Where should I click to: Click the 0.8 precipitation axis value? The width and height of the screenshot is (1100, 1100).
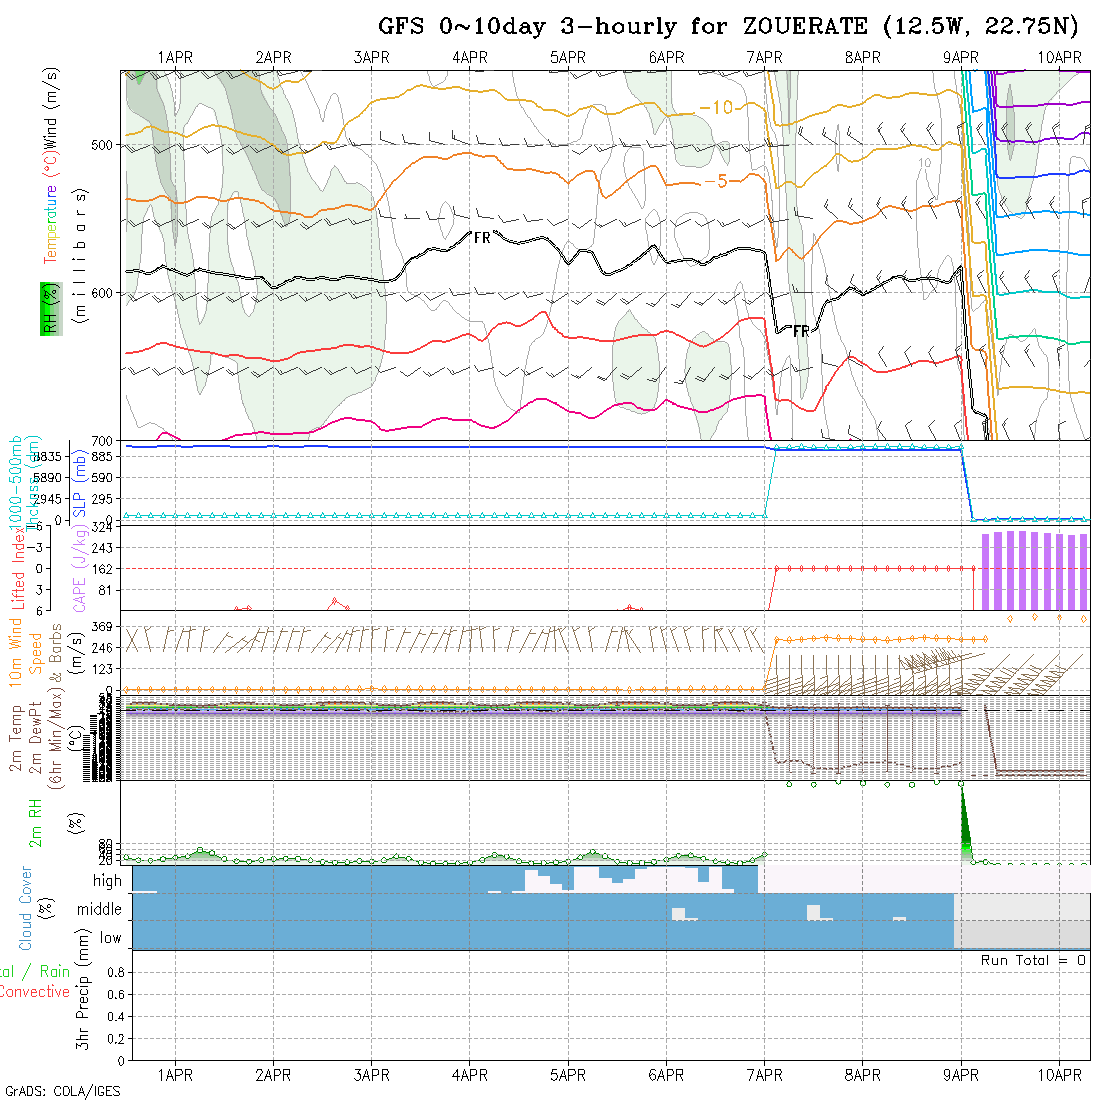pos(116,972)
